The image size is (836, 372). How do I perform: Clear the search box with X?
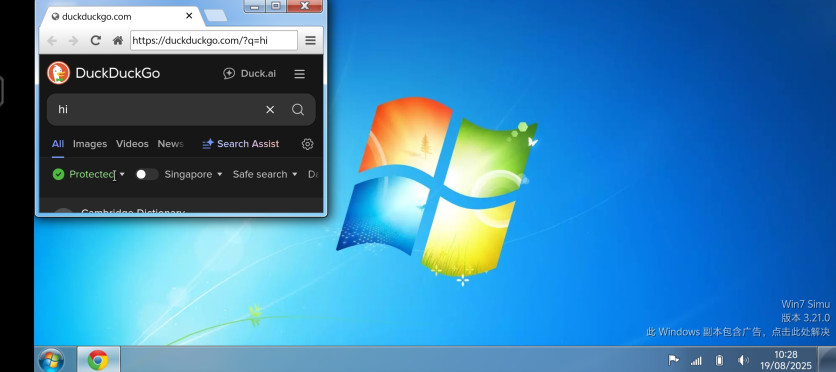pos(270,110)
